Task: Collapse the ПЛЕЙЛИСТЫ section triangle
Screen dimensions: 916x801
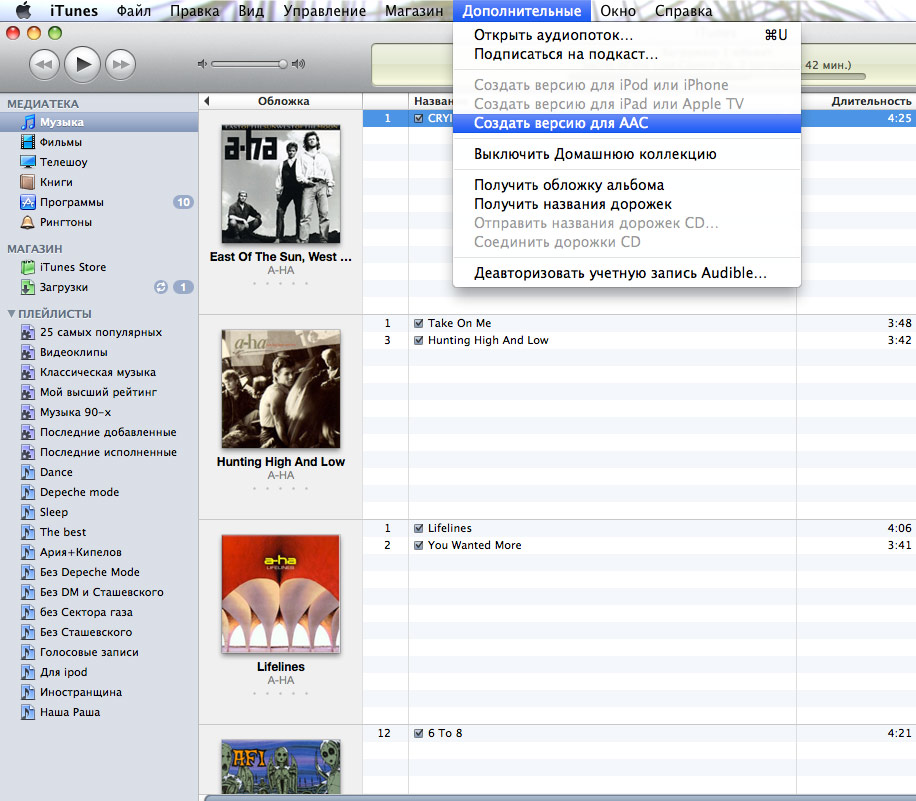Action: pos(11,314)
